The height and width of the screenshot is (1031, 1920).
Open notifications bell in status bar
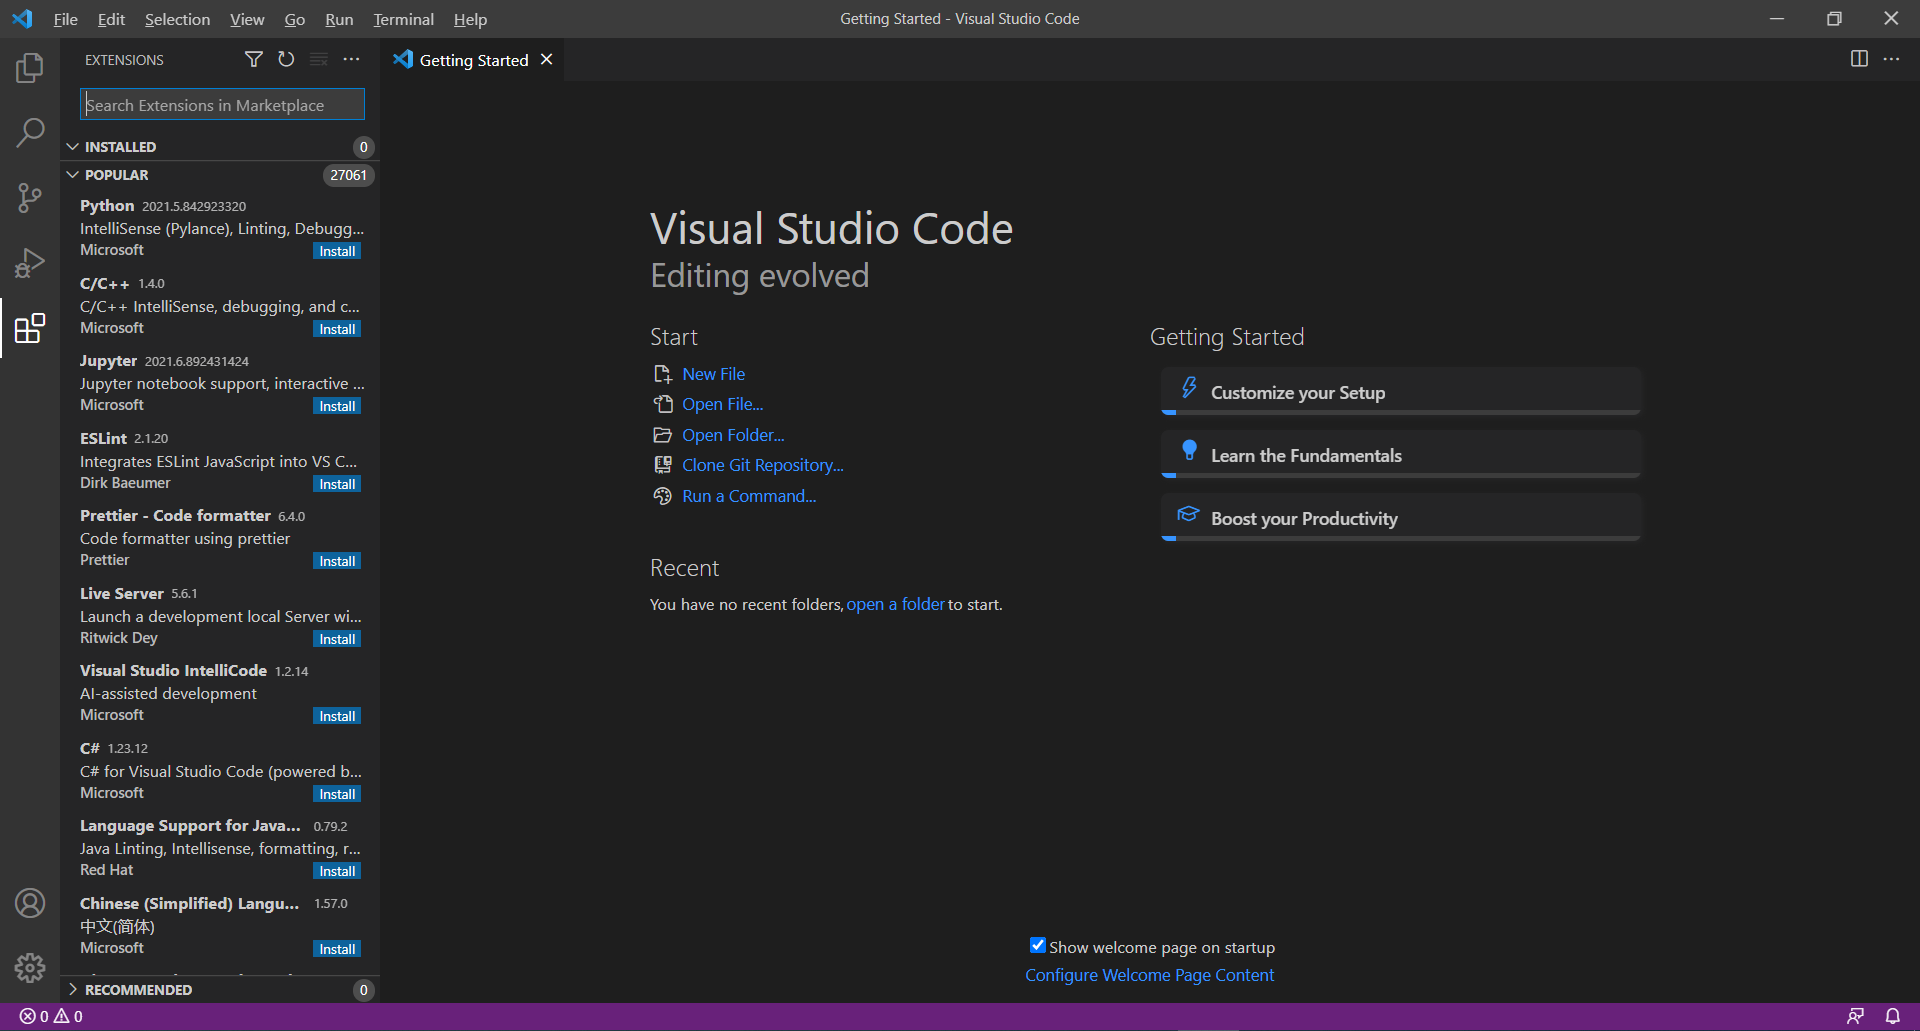(x=1893, y=1016)
